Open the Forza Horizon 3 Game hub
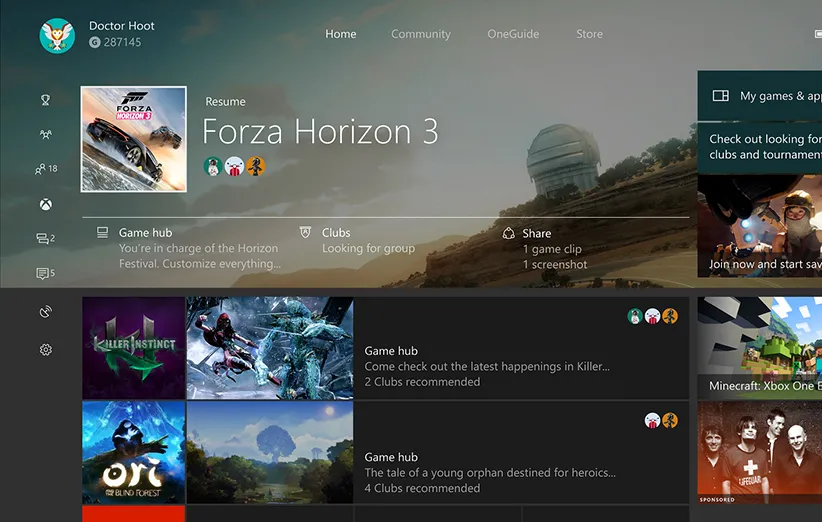This screenshot has width=822, height=522. point(190,248)
